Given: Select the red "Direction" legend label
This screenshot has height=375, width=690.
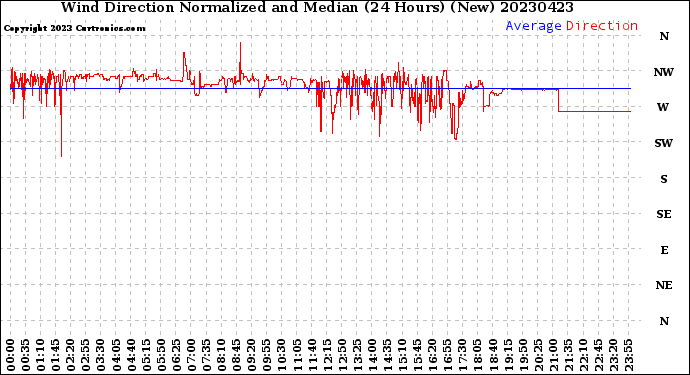Looking at the screenshot, I should (602, 26).
